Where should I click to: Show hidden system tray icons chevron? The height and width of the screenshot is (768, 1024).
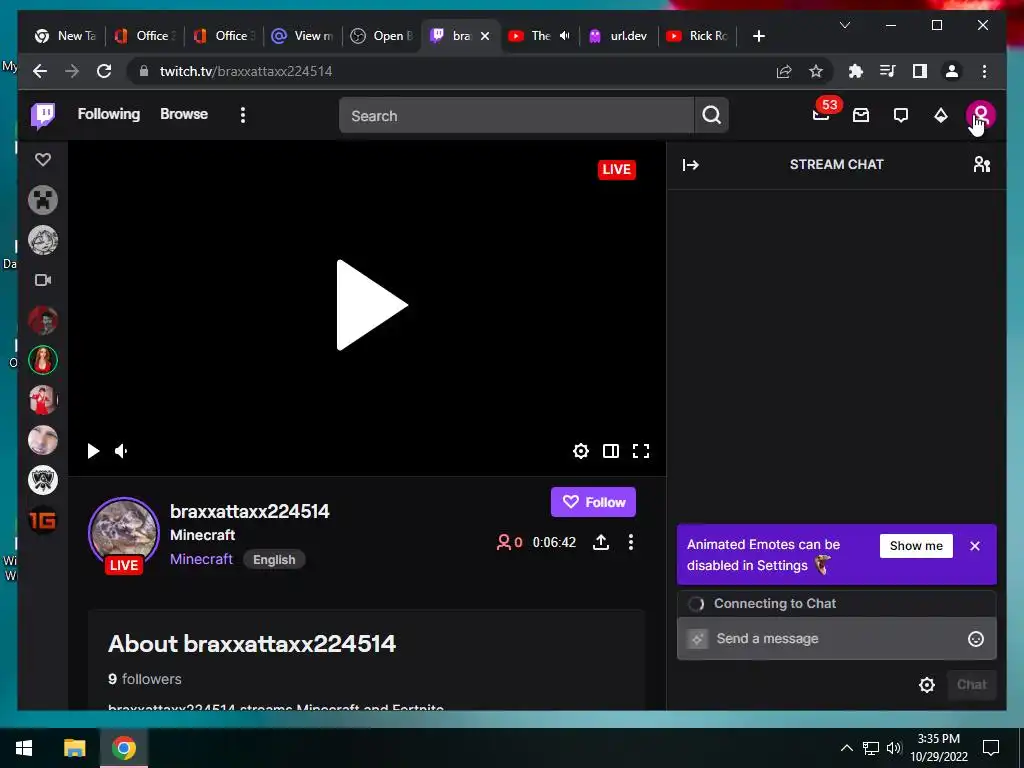tap(846, 748)
